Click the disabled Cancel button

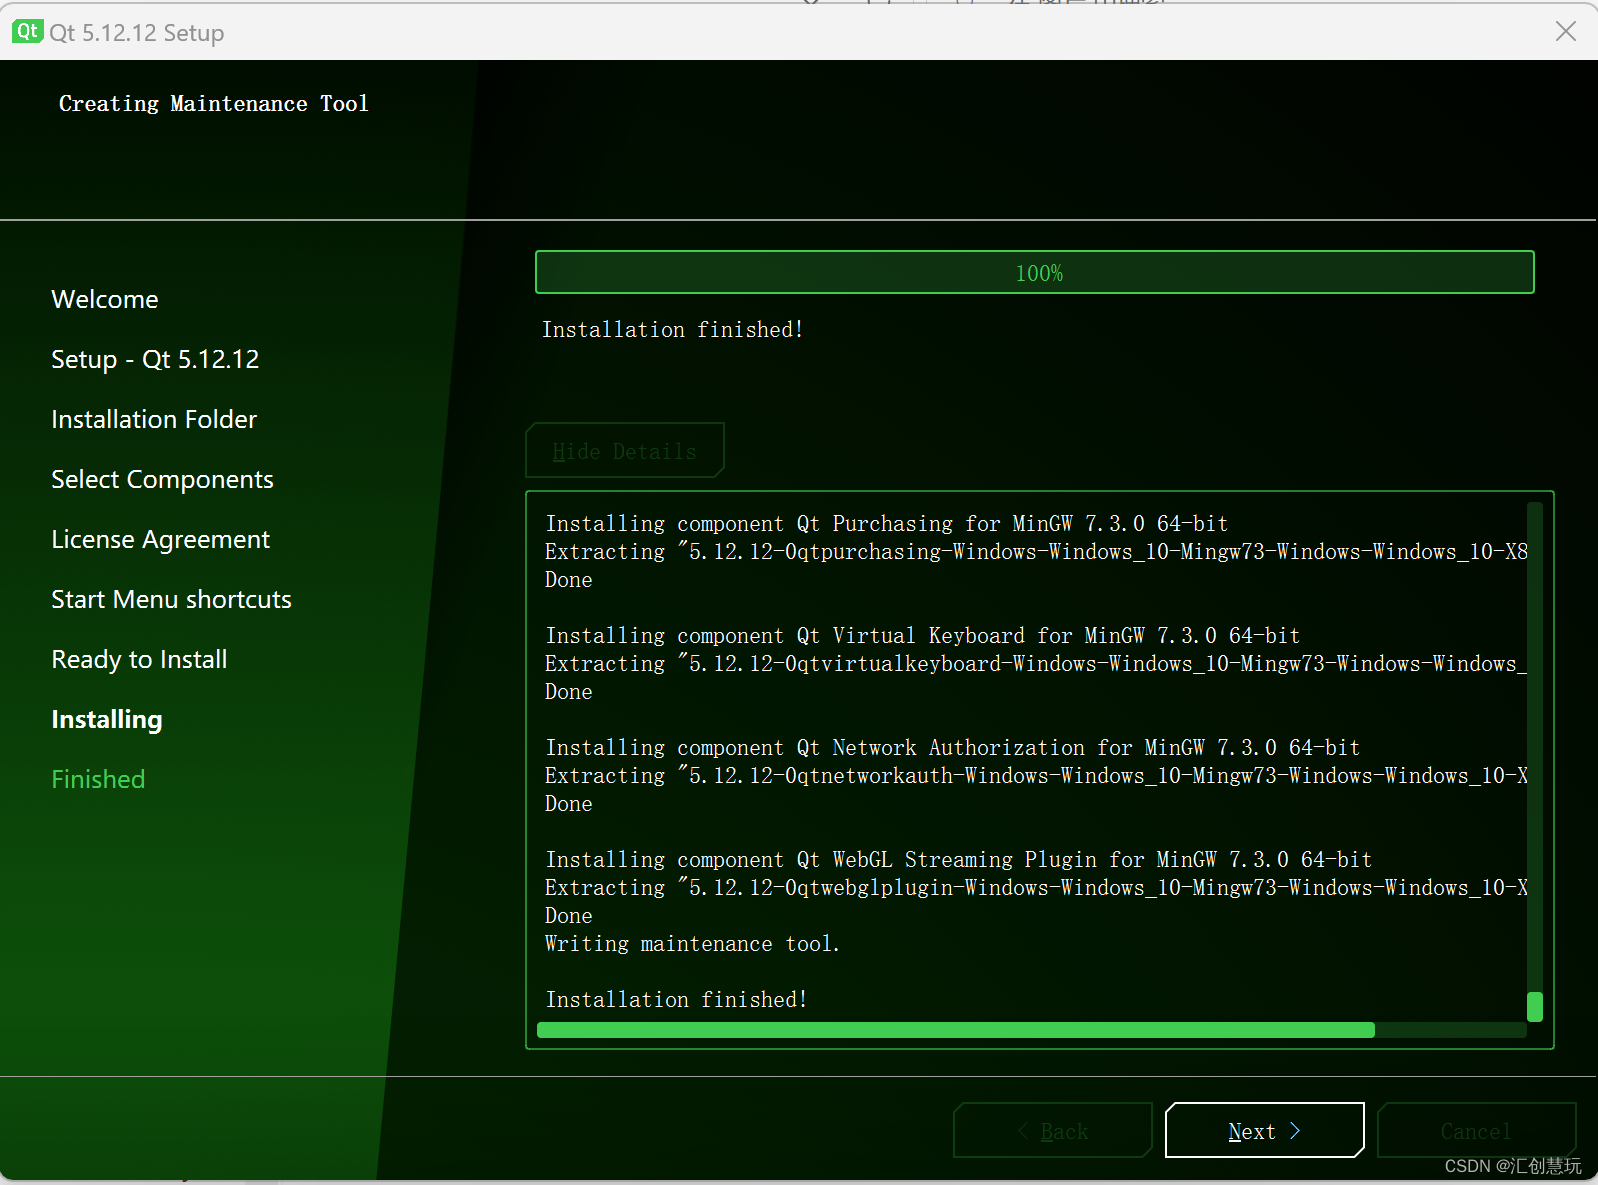point(1476,1130)
